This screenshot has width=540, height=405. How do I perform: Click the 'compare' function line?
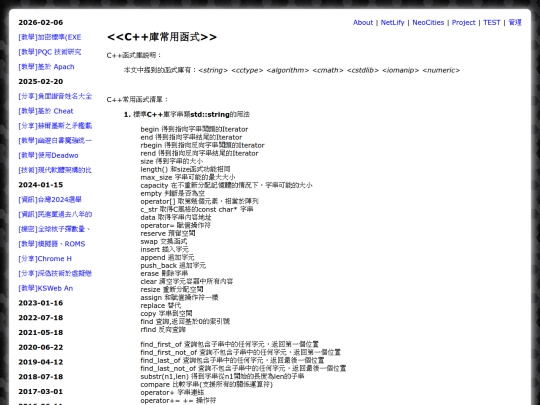(207, 384)
